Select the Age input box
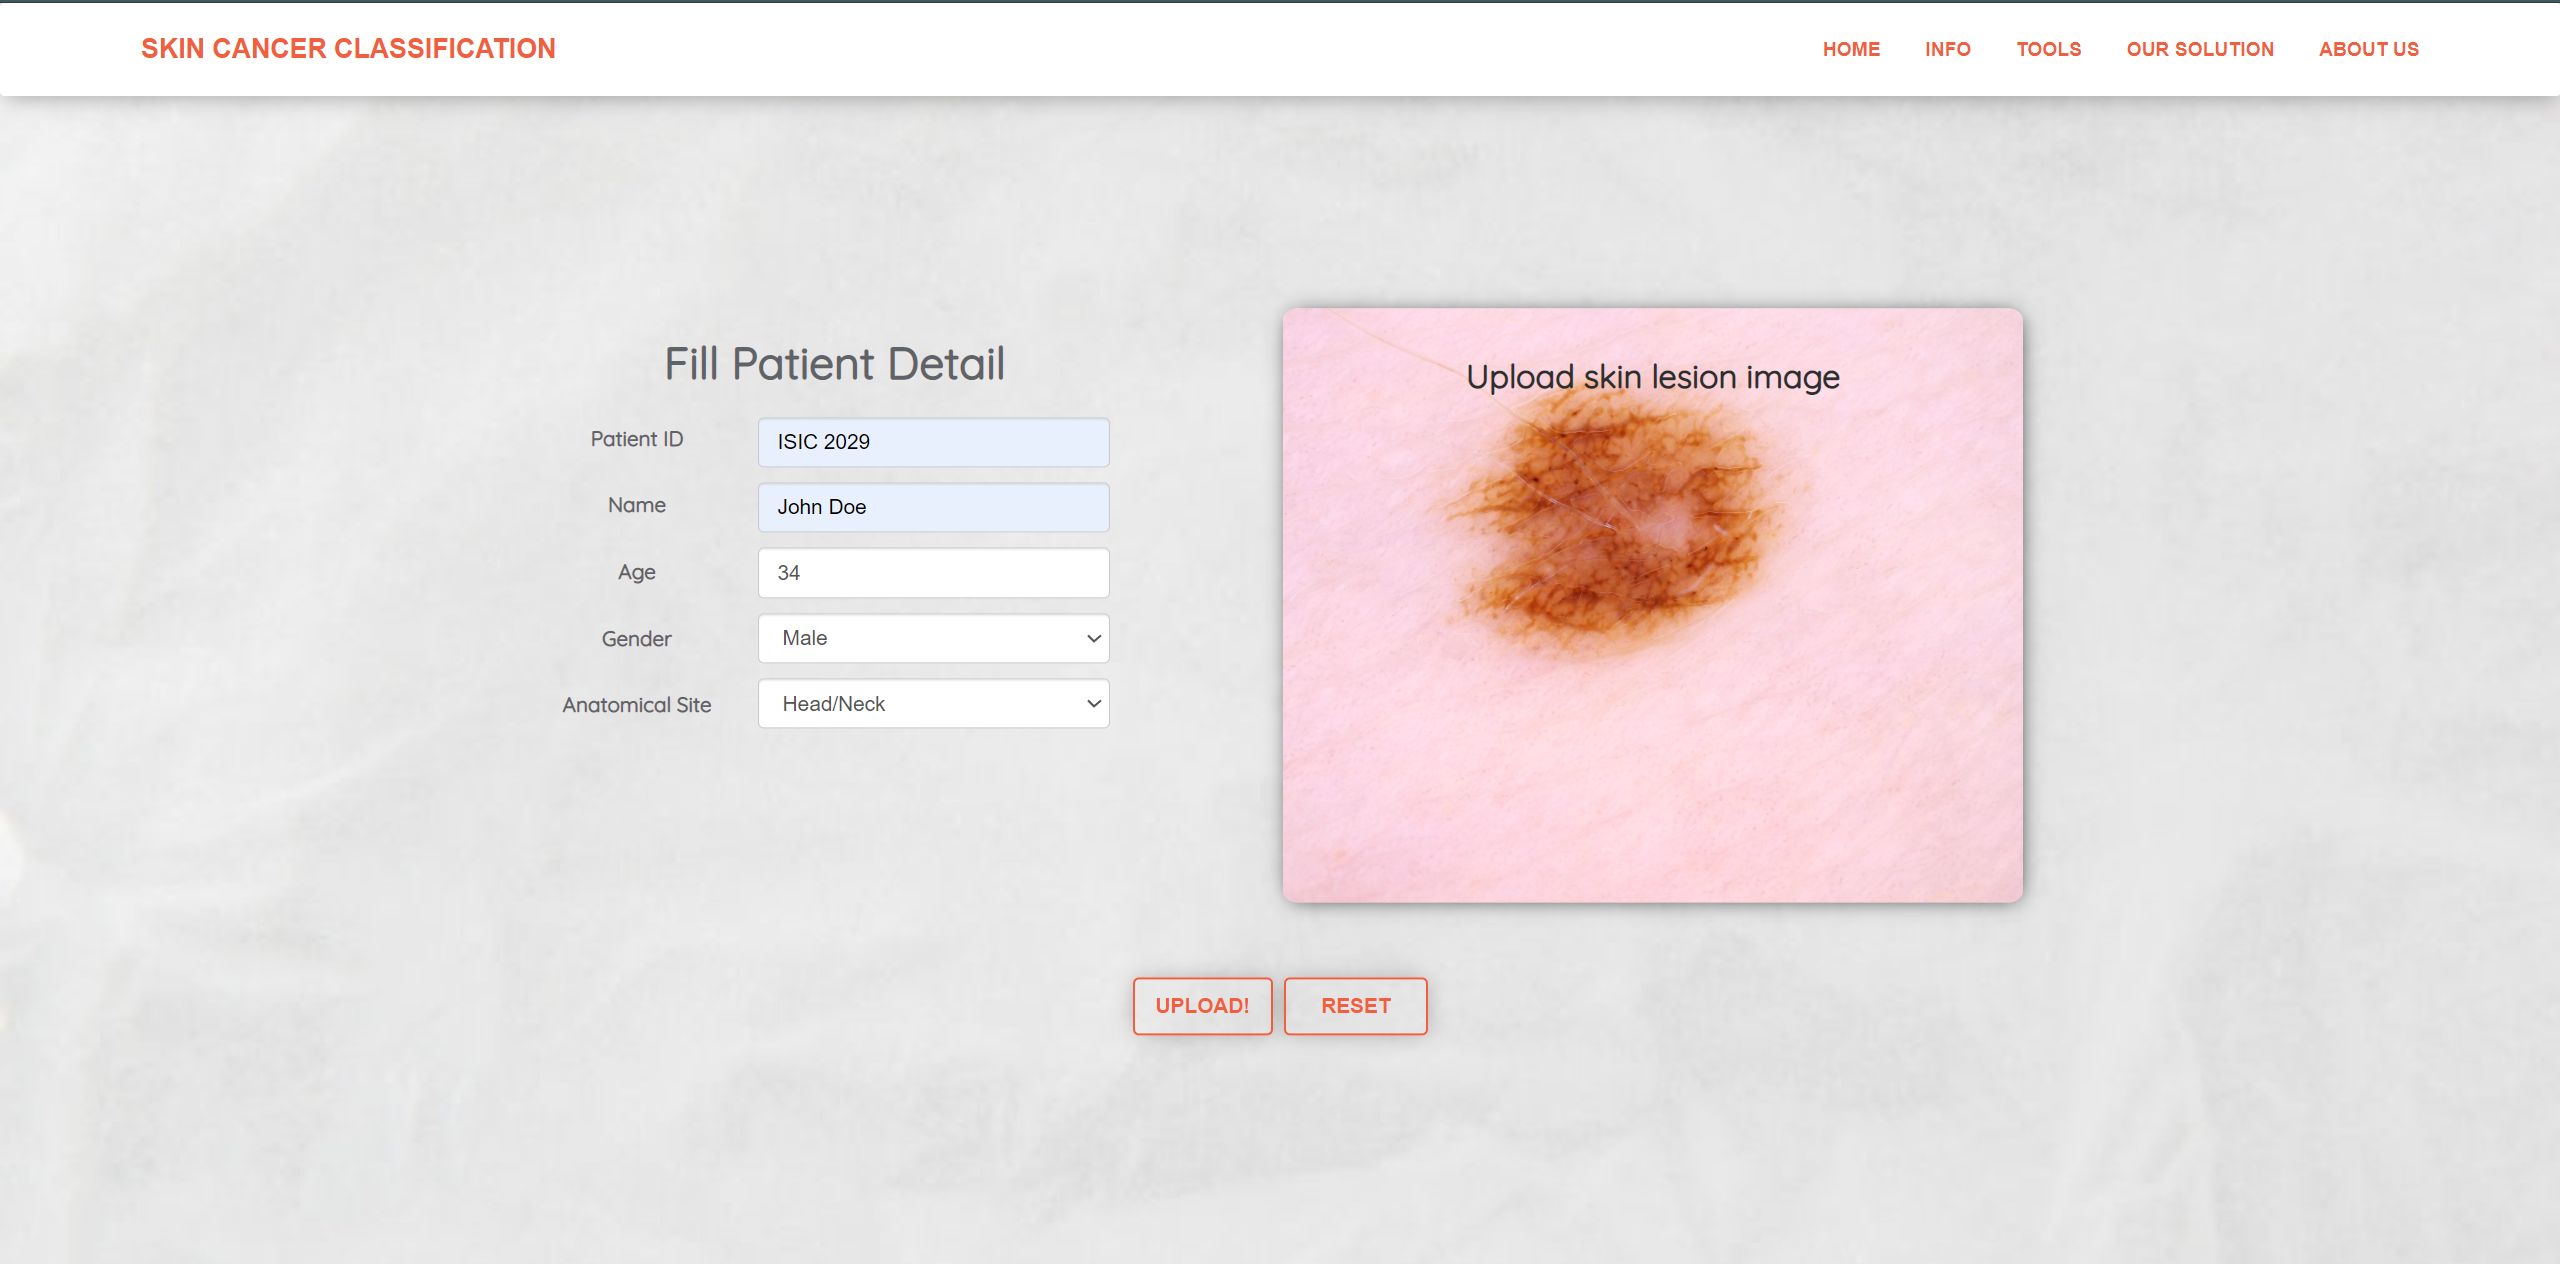The image size is (2560, 1264). click(933, 573)
